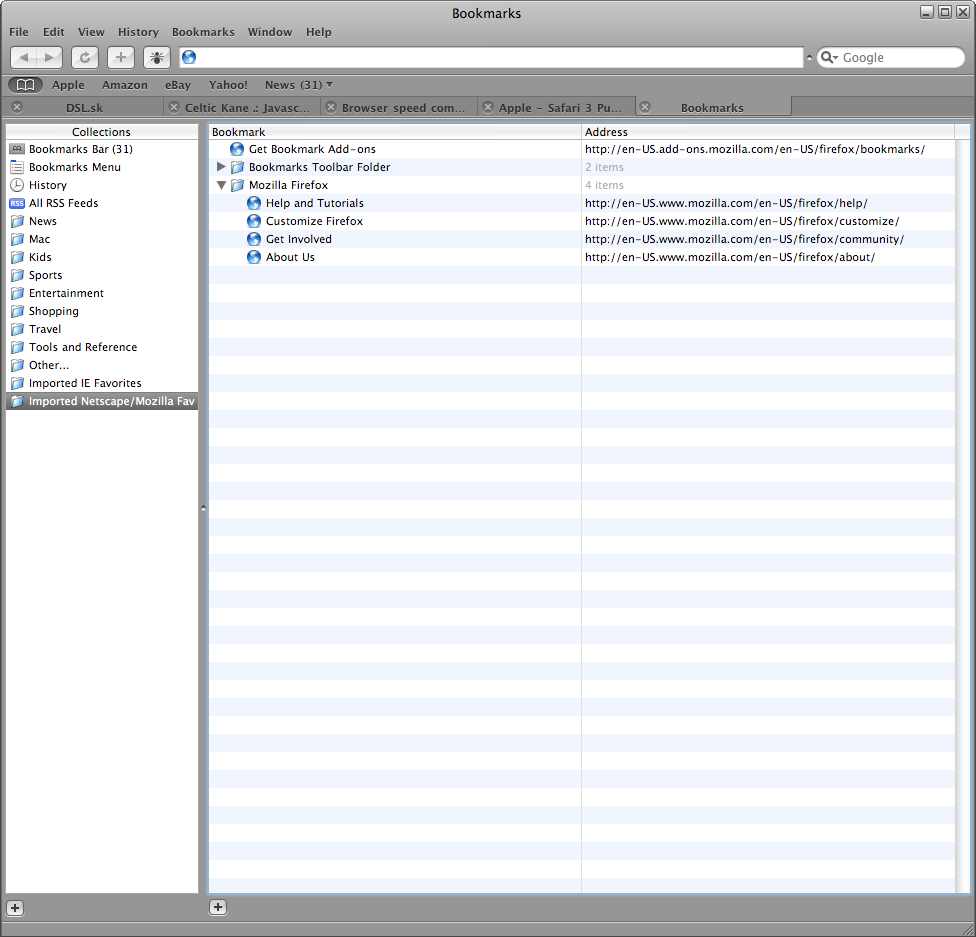Add a new bookmark folder with the plus button
Viewport: 976px width, 937px height.
click(x=218, y=907)
